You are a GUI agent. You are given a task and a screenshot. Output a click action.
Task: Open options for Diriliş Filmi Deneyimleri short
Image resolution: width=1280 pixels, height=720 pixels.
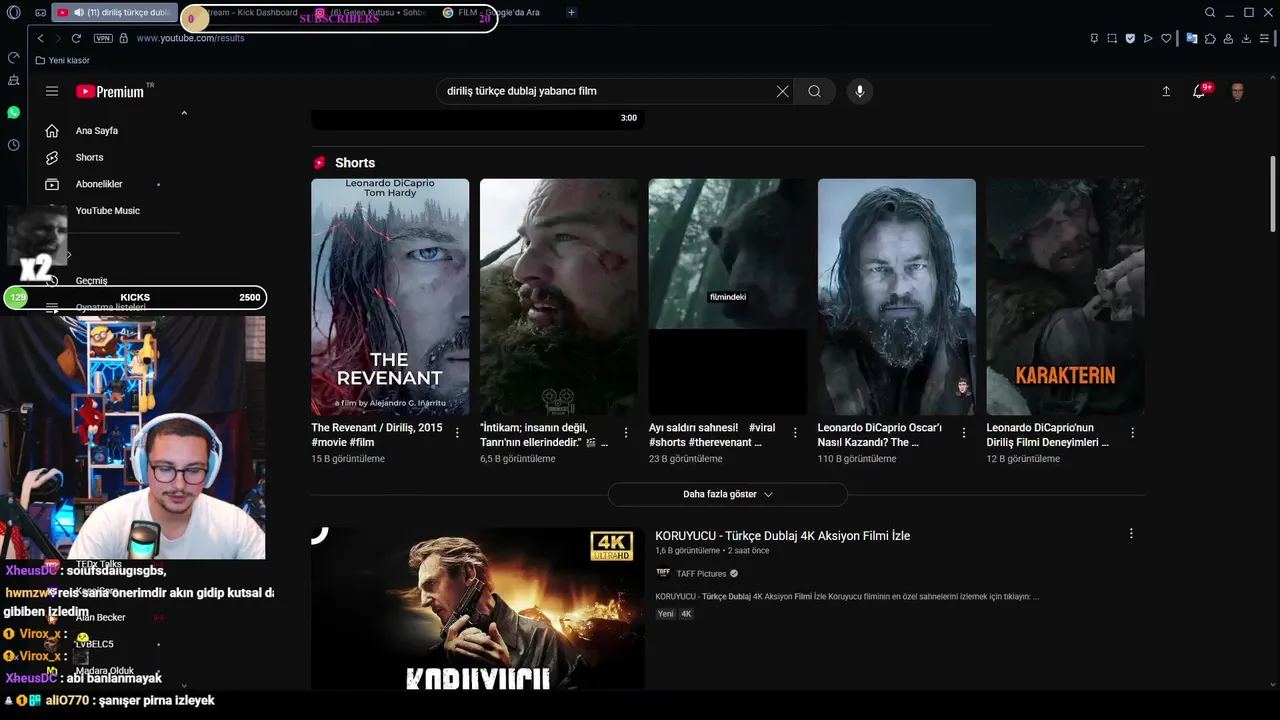coord(1132,433)
